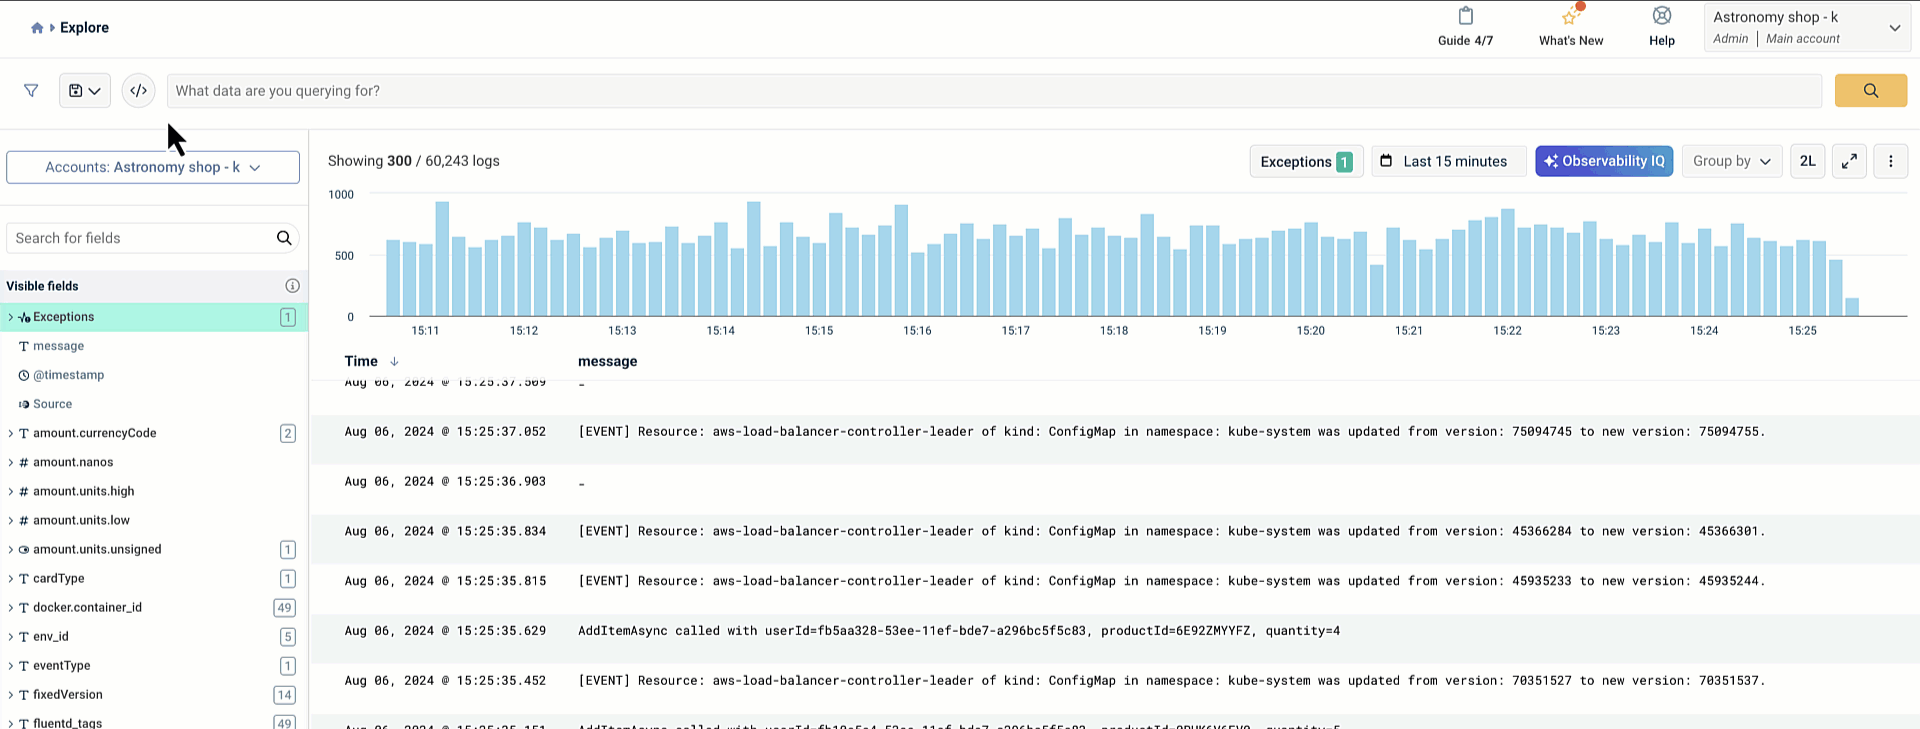Expand cardType field

click(11, 578)
